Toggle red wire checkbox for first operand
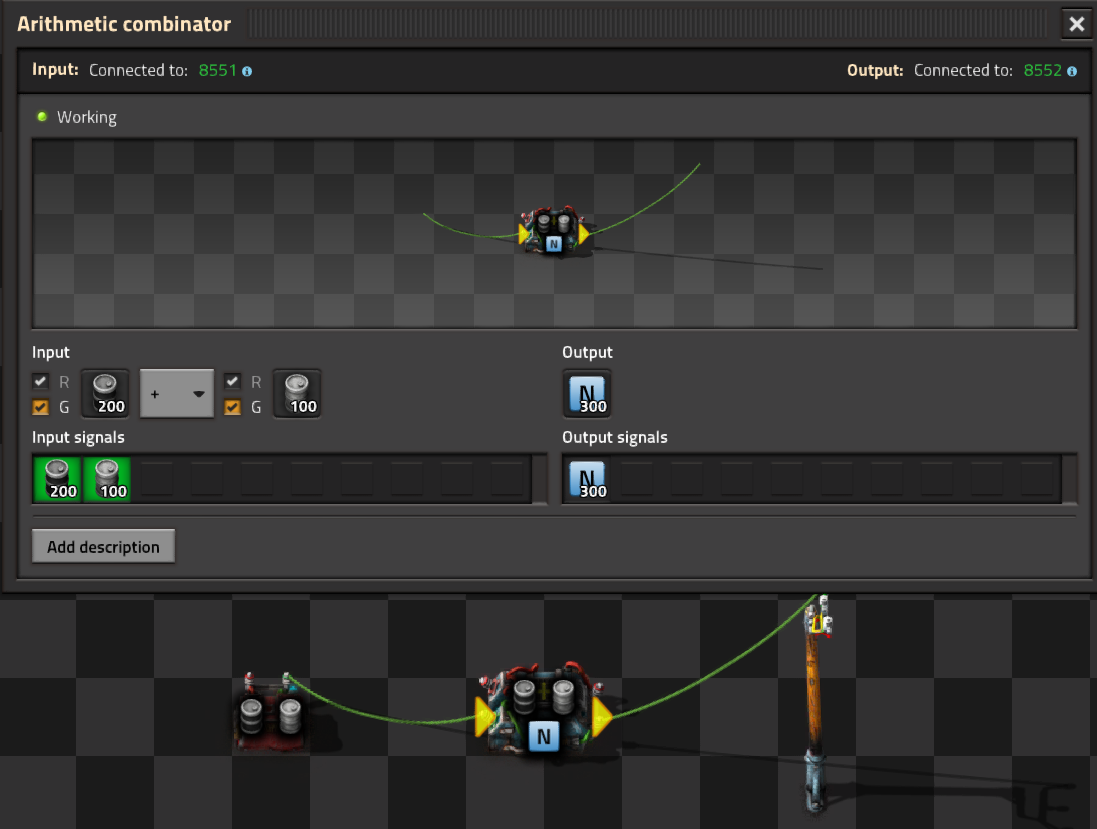The width and height of the screenshot is (1097, 829). tap(41, 381)
